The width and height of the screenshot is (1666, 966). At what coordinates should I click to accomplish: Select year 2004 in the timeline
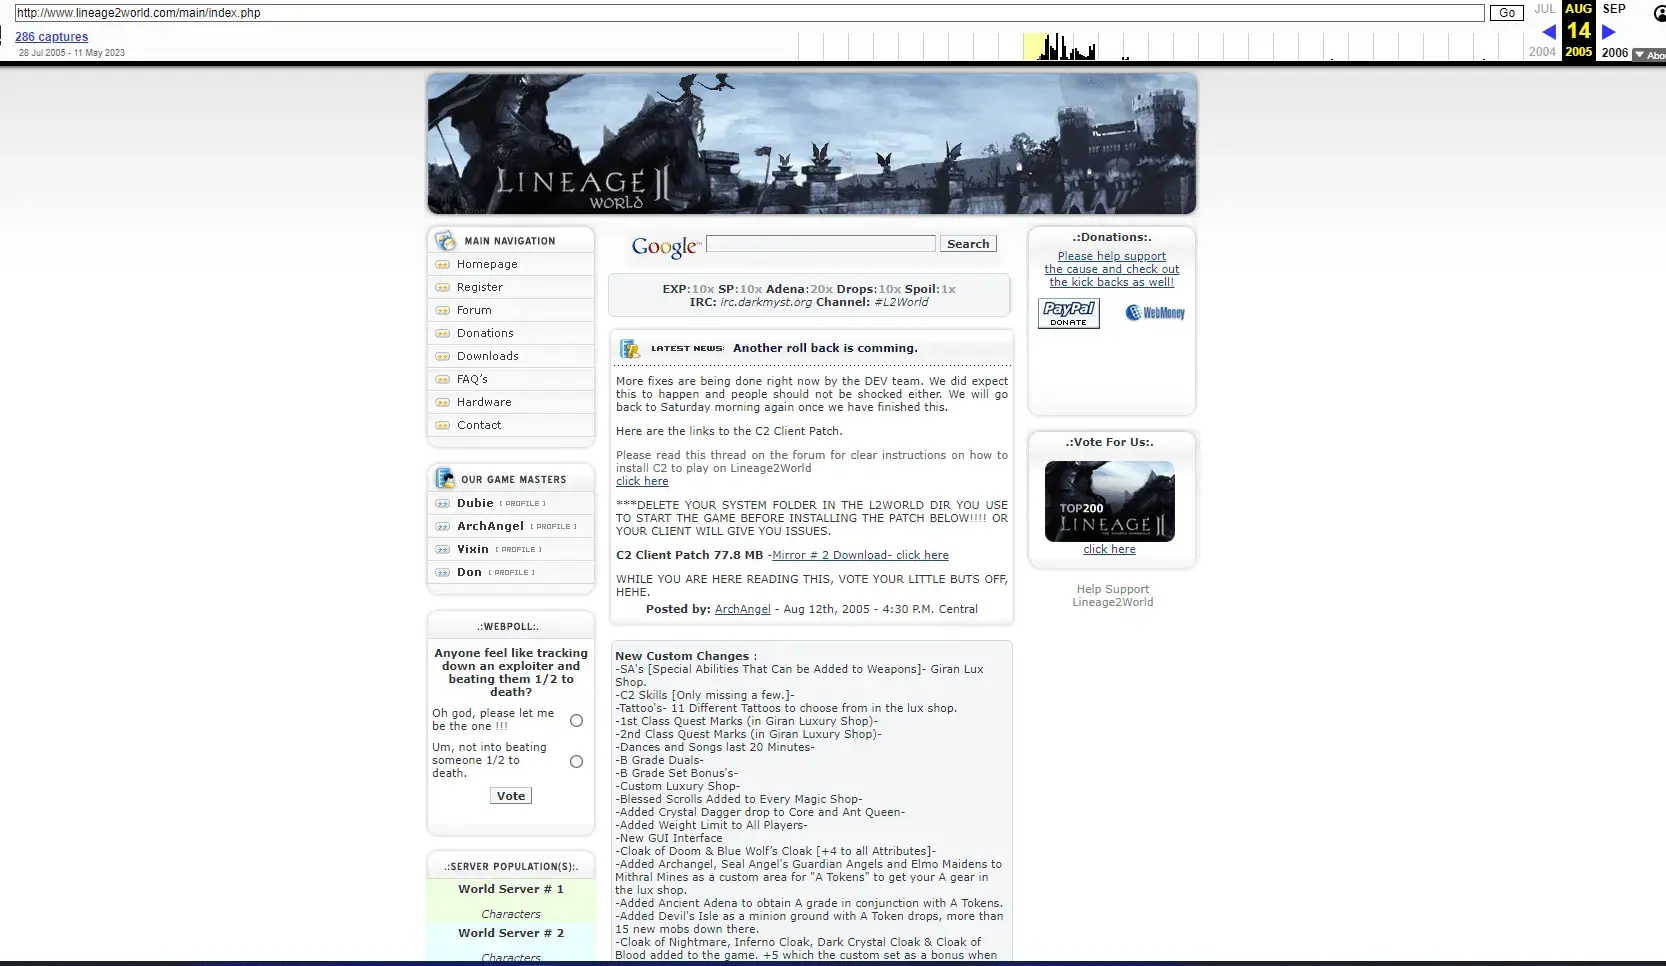point(1542,52)
